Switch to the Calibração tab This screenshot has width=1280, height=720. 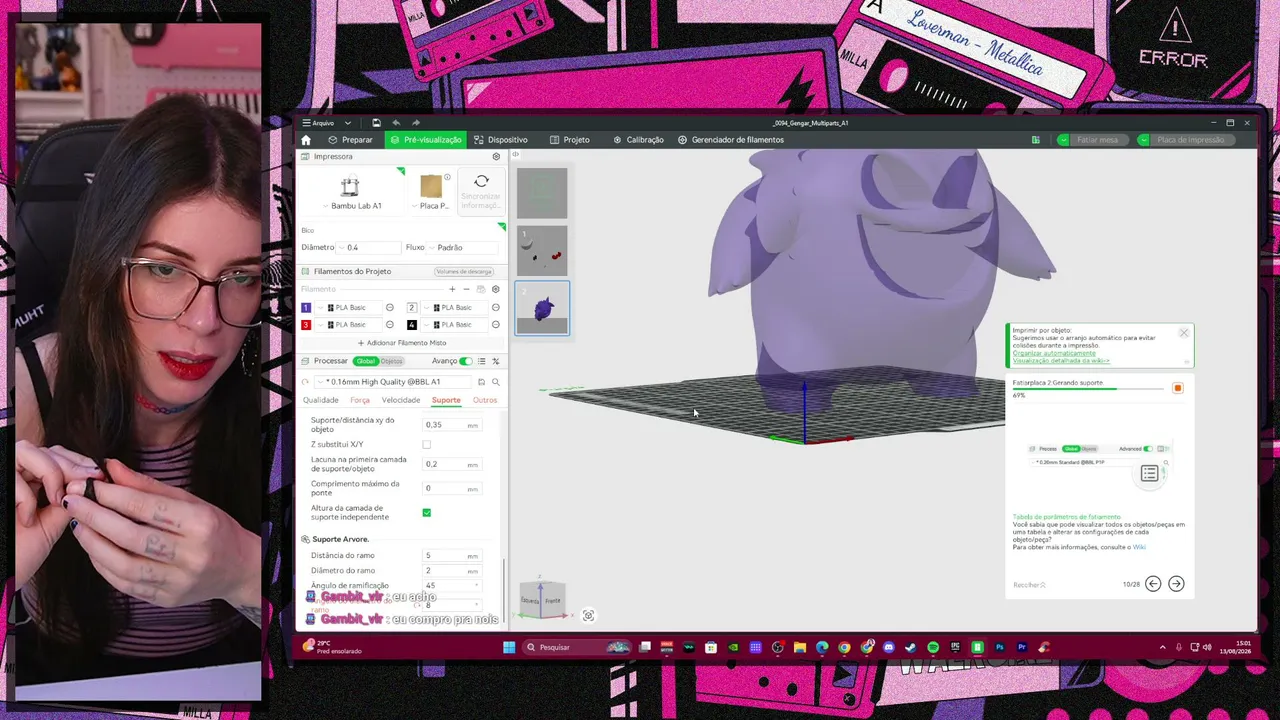point(638,140)
